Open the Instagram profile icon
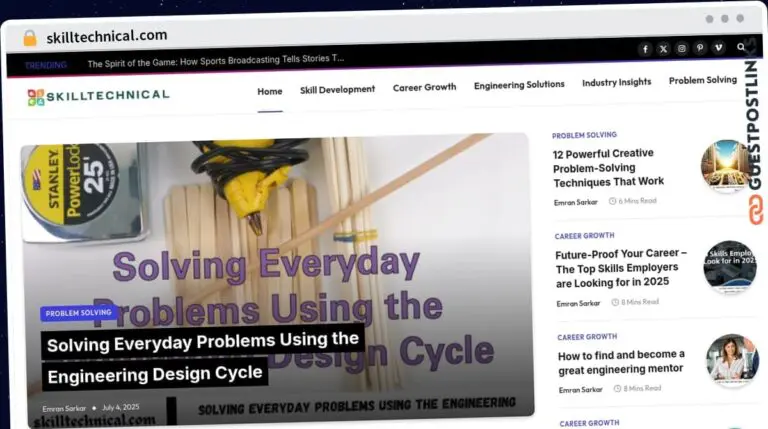Viewport: 768px width, 429px height. [x=682, y=48]
